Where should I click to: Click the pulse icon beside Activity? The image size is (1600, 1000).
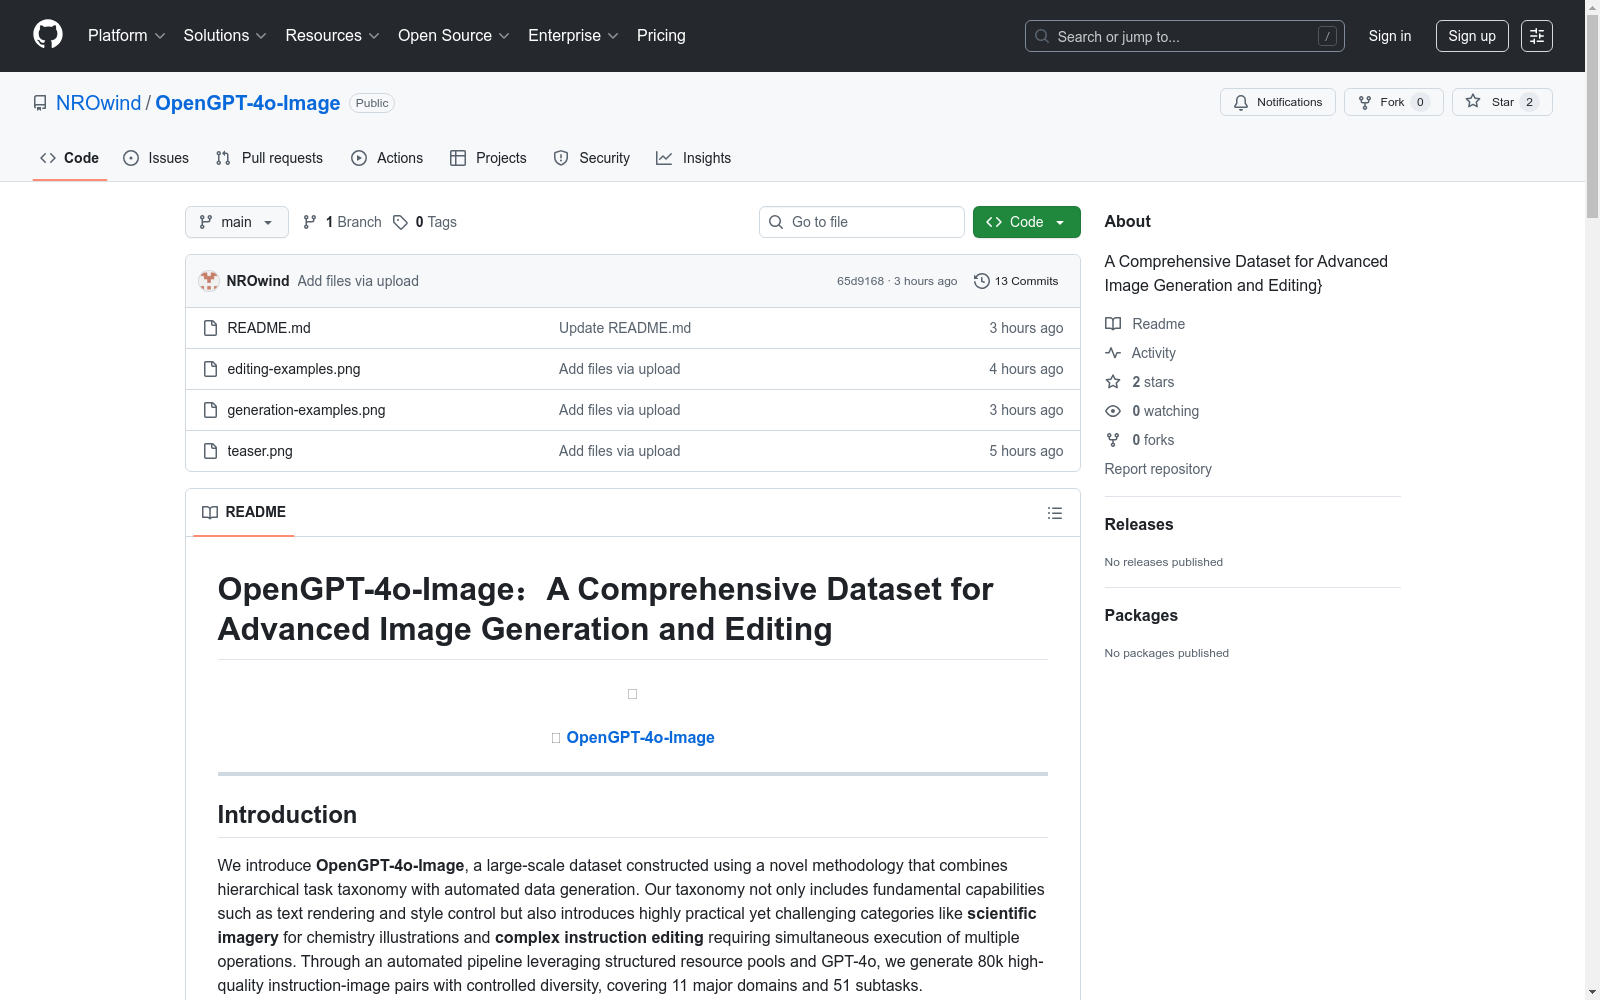[x=1113, y=353]
